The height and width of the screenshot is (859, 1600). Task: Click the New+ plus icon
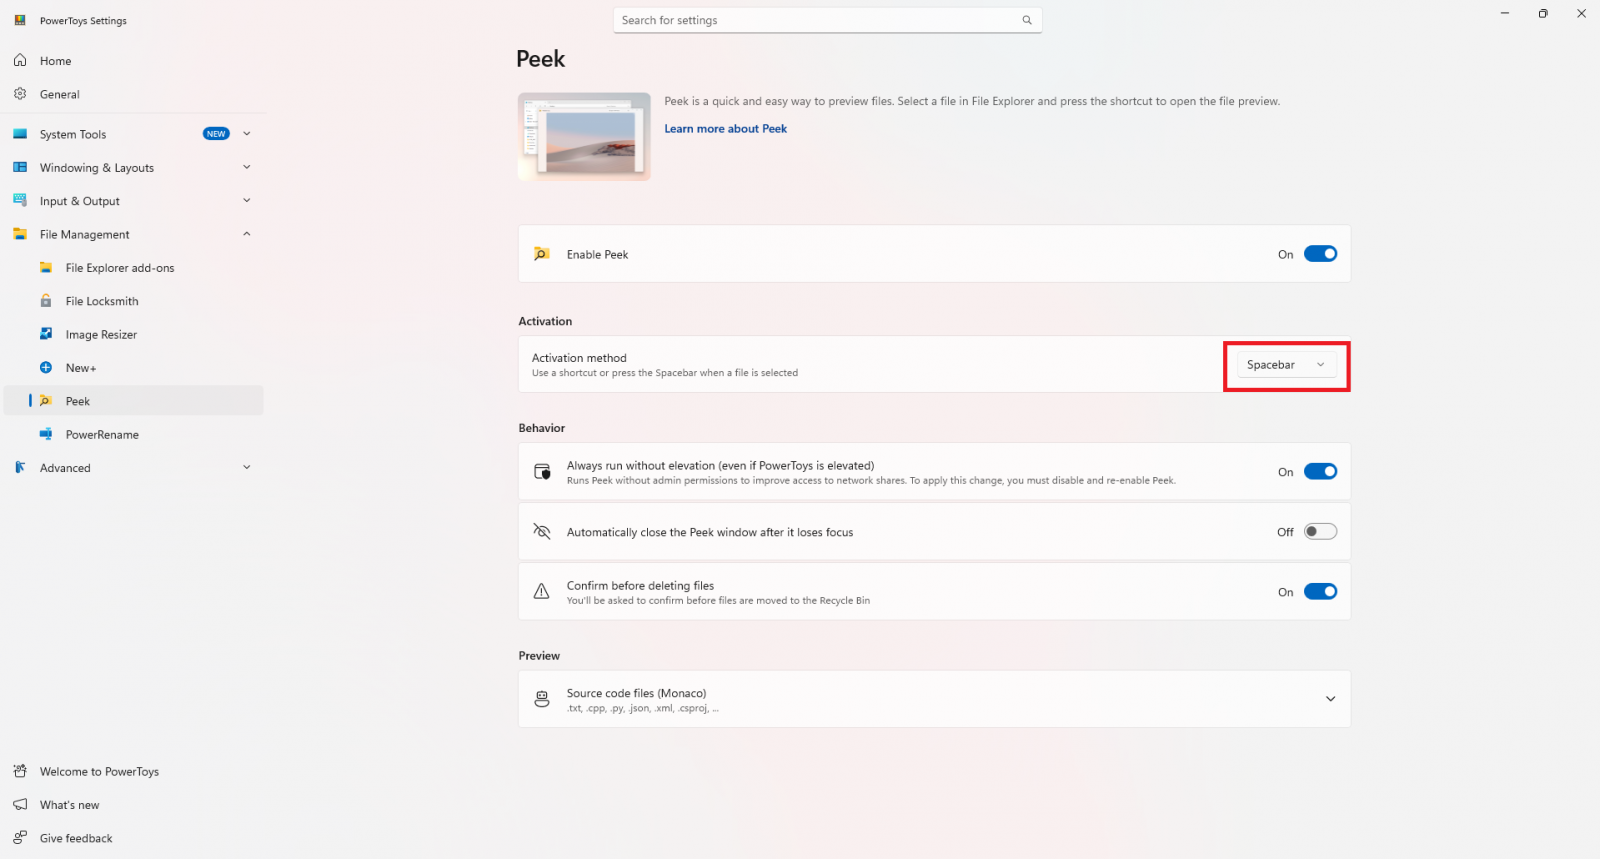click(46, 368)
